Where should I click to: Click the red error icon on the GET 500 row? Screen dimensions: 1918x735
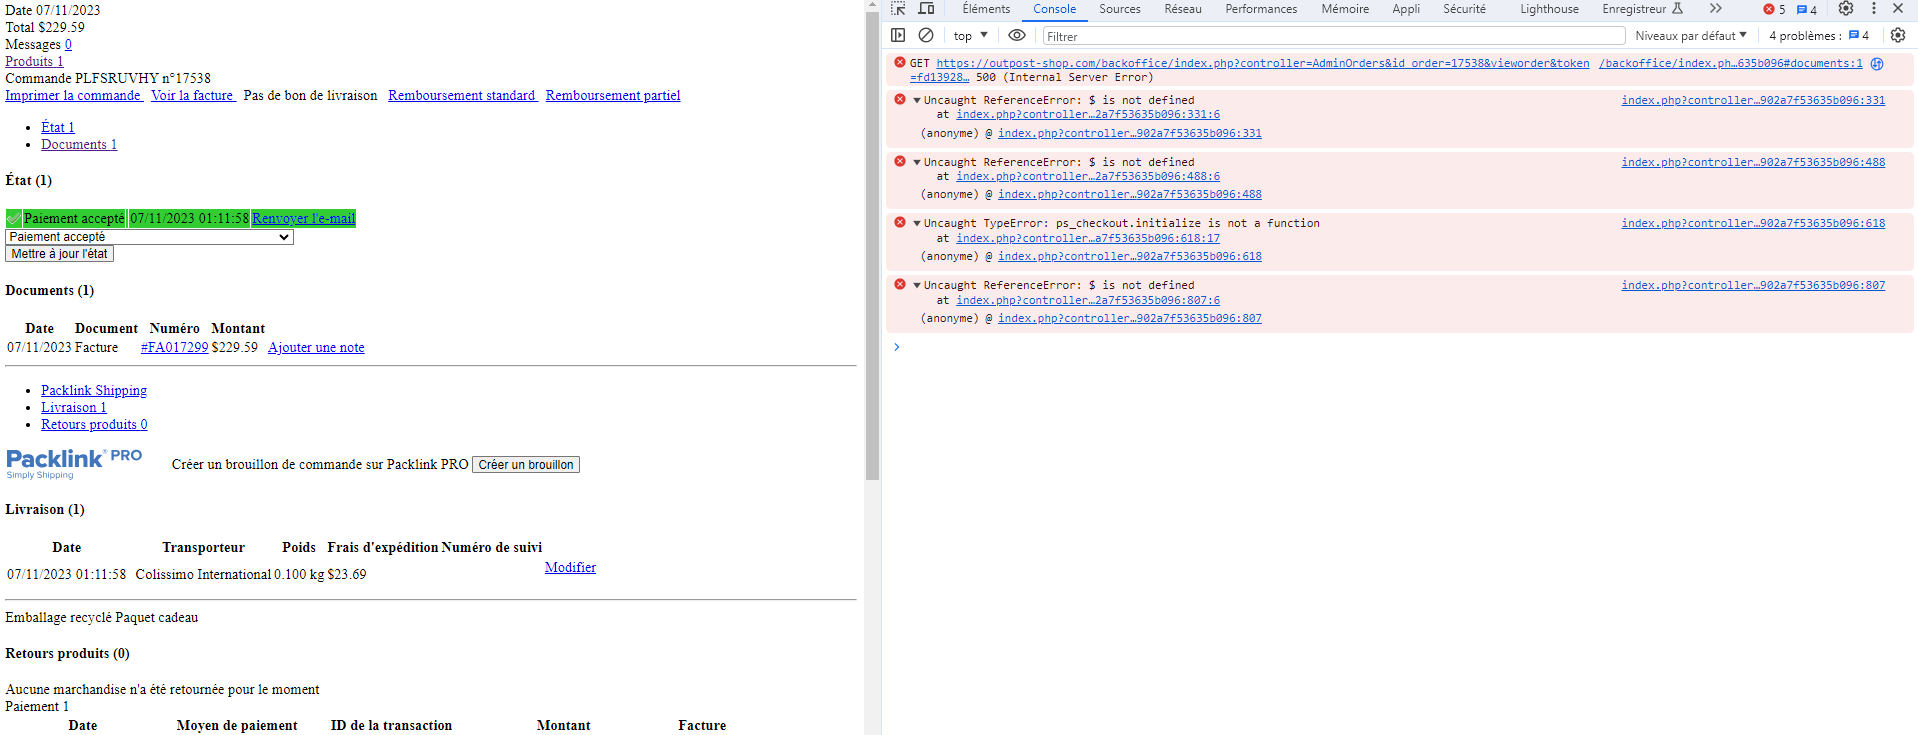900,63
